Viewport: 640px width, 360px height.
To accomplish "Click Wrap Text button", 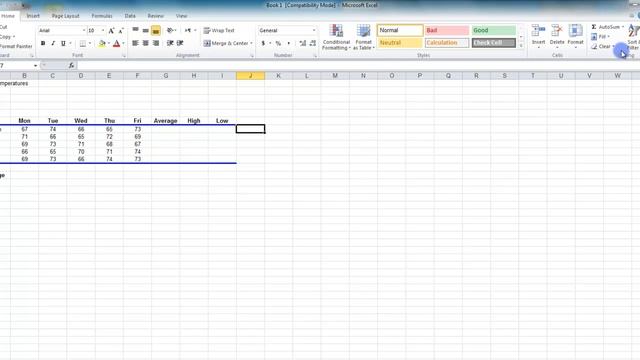I will (219, 31).
